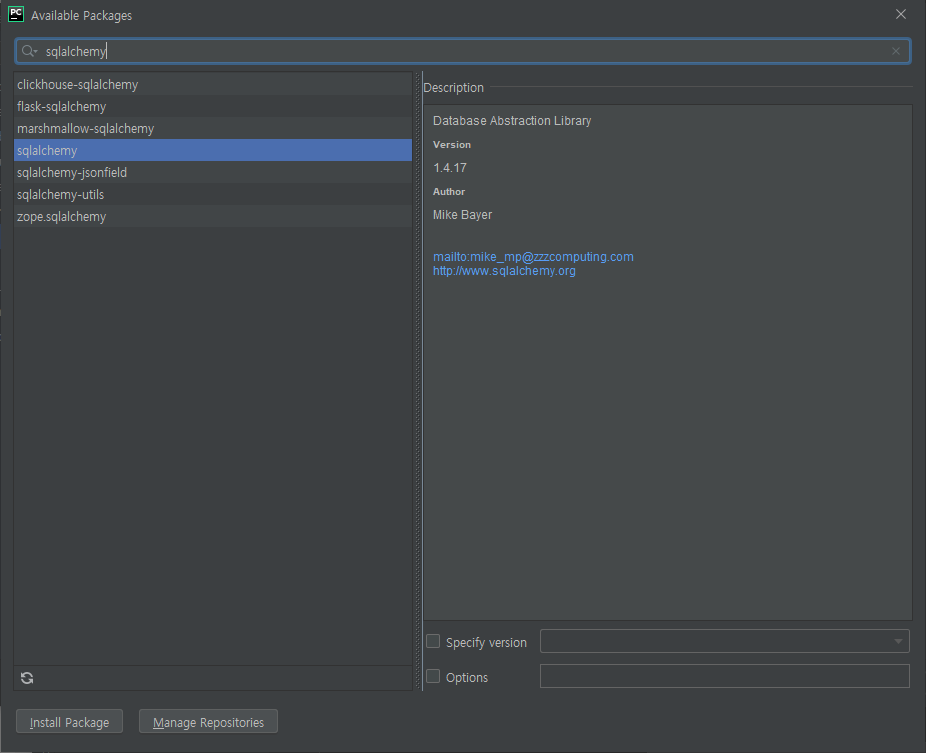Enable the Options checkbox
The image size is (926, 753).
tap(433, 676)
